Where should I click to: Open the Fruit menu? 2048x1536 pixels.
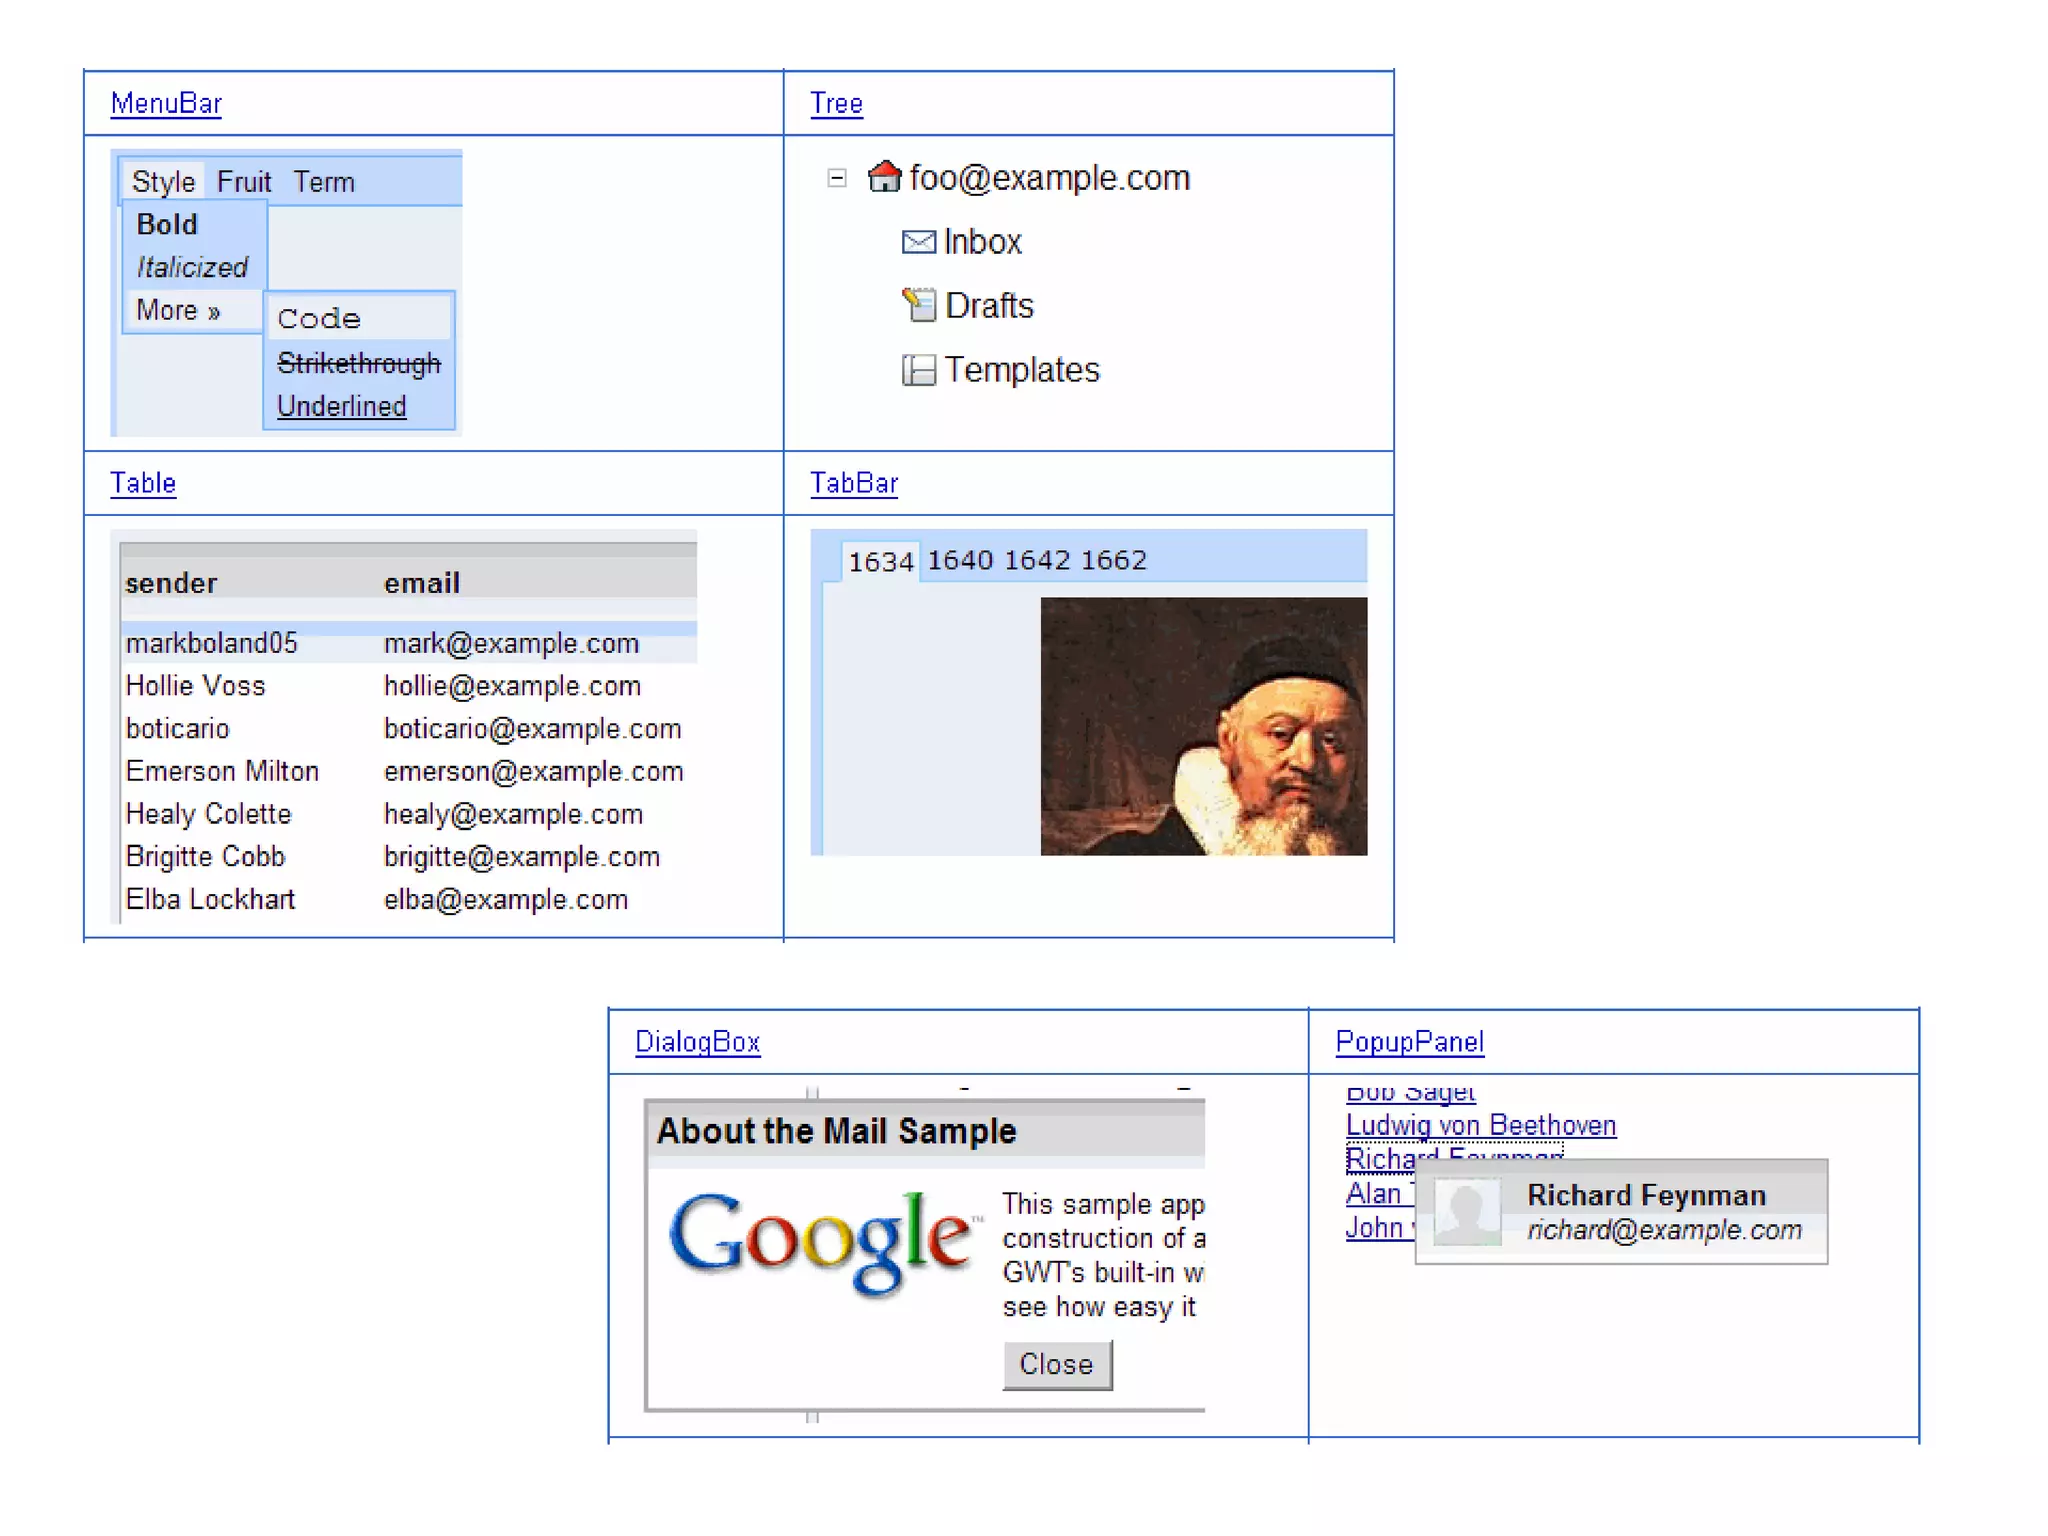[244, 182]
